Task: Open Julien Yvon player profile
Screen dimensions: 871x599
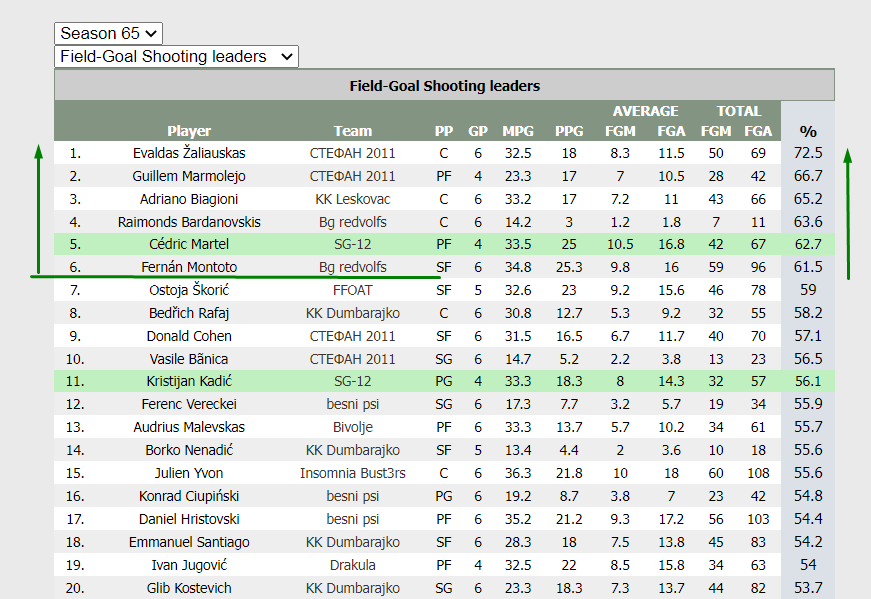Action: click(189, 473)
